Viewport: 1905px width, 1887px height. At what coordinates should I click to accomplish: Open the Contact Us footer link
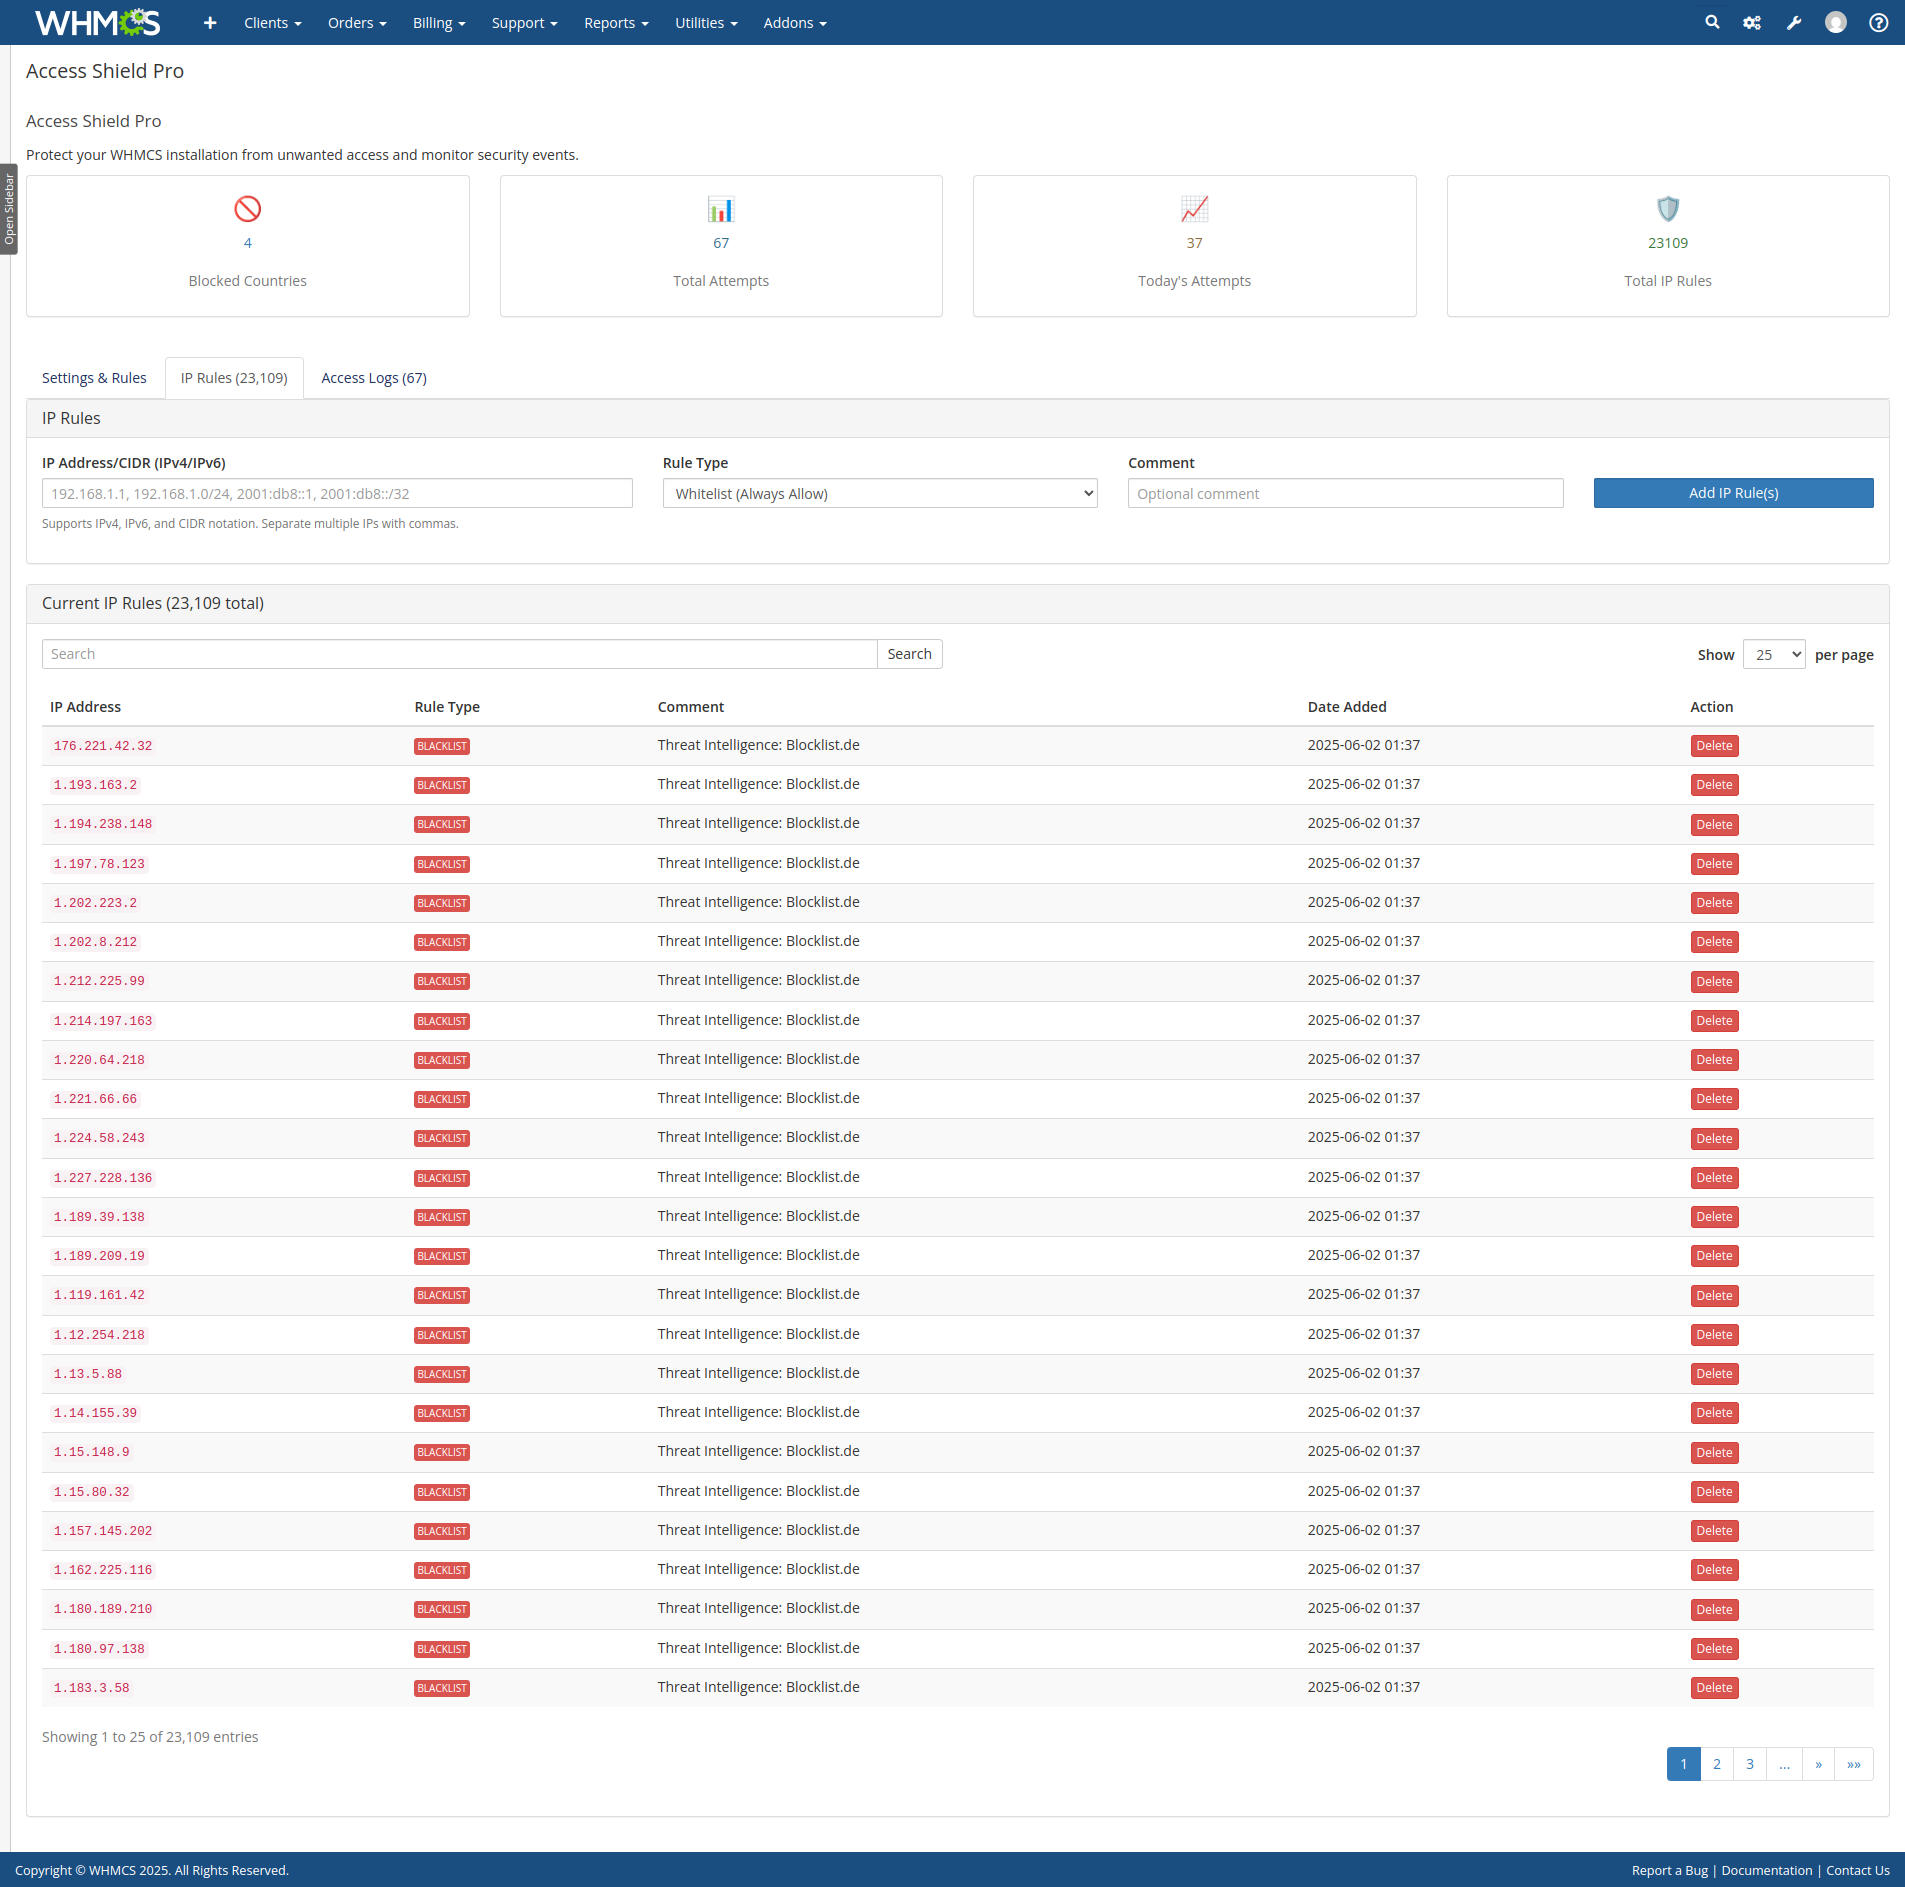click(1858, 1870)
